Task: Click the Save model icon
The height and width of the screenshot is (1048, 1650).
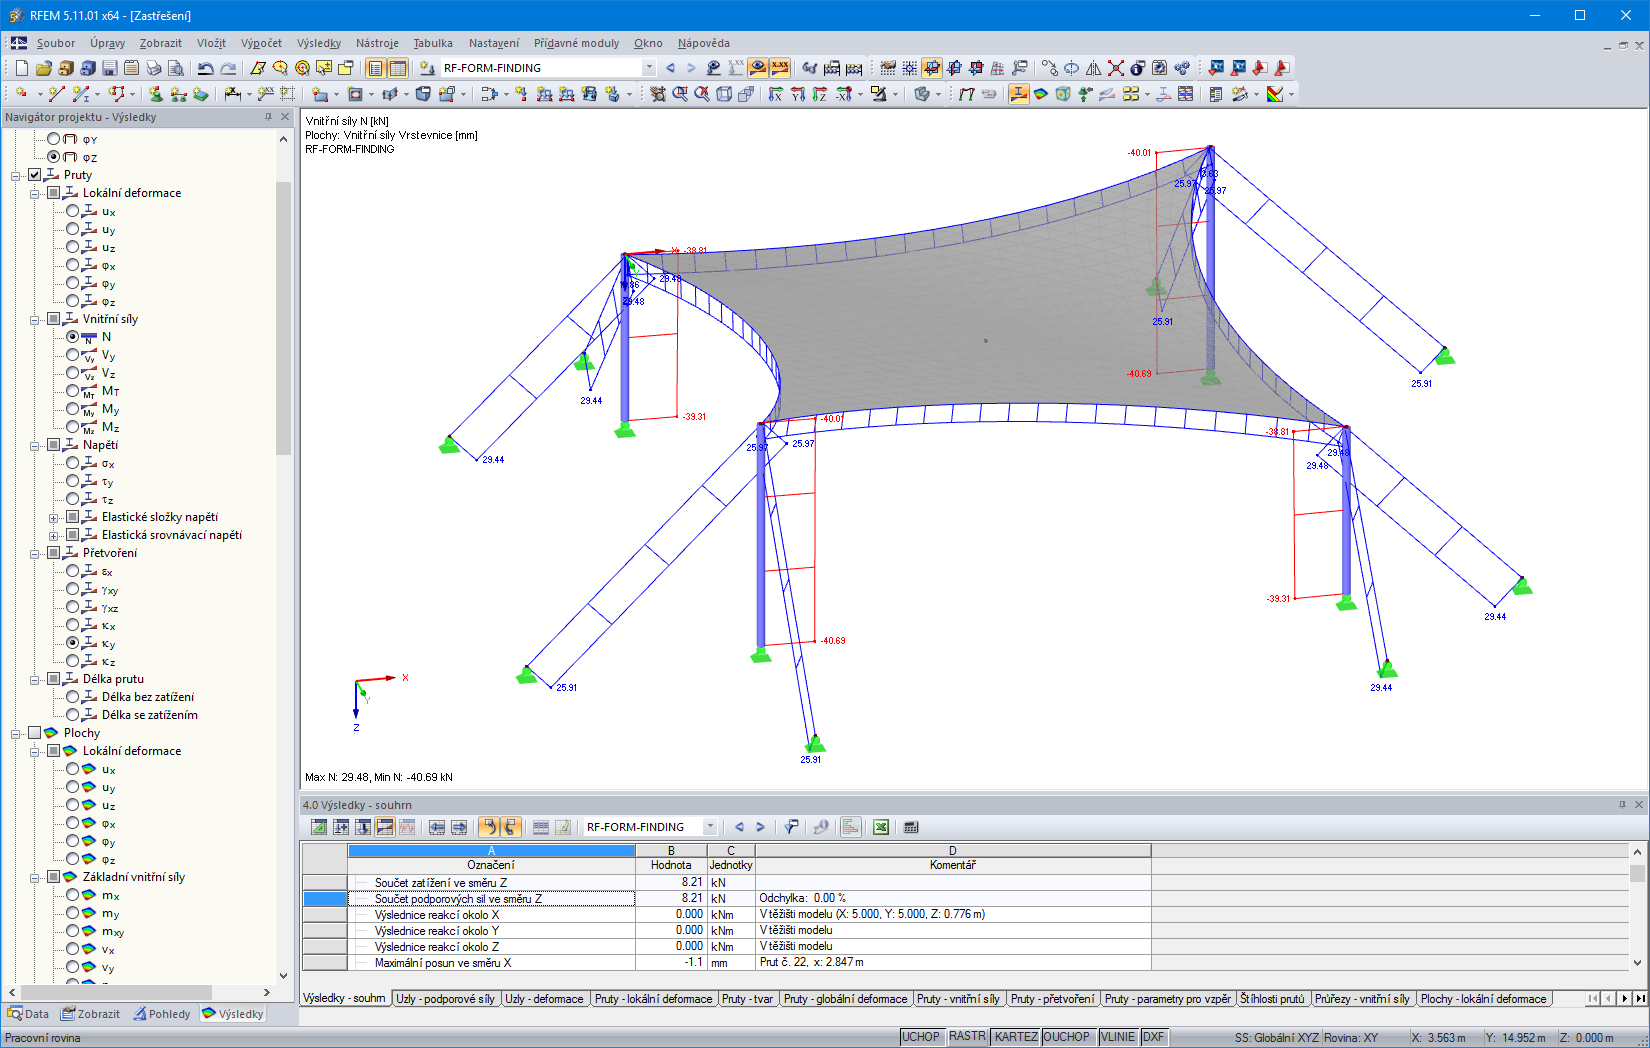Action: coord(109,68)
